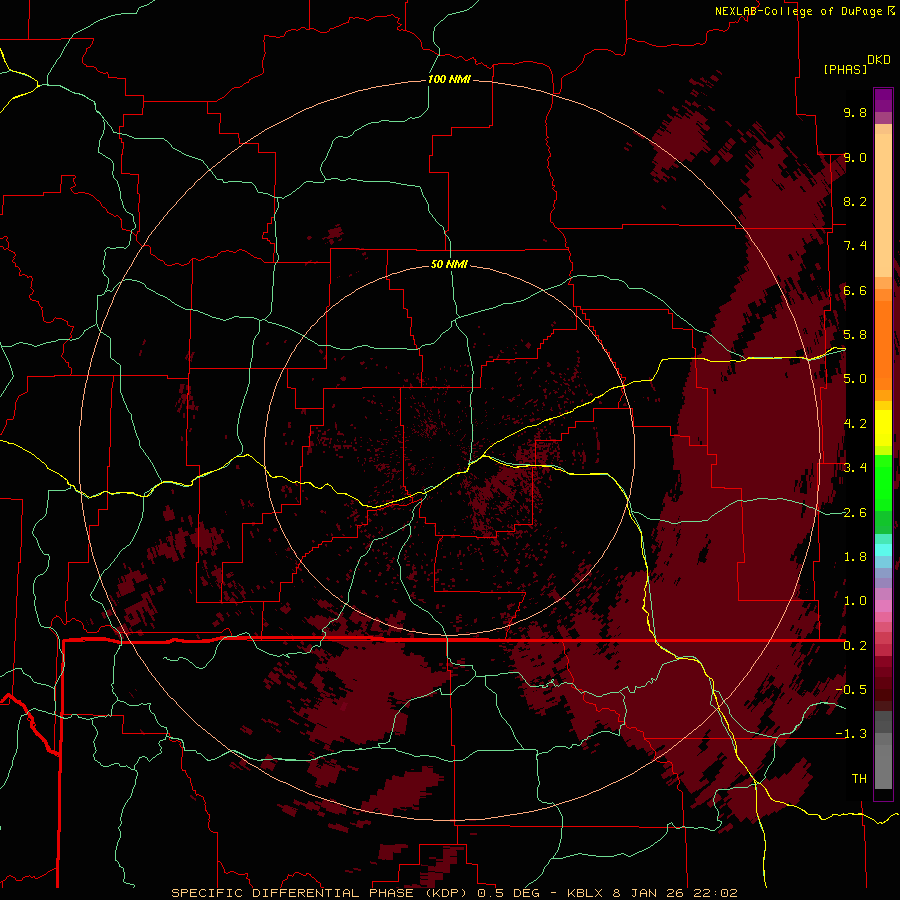Screen dimensions: 900x900
Task: Click the -1.3 scale label
Action: tap(851, 734)
